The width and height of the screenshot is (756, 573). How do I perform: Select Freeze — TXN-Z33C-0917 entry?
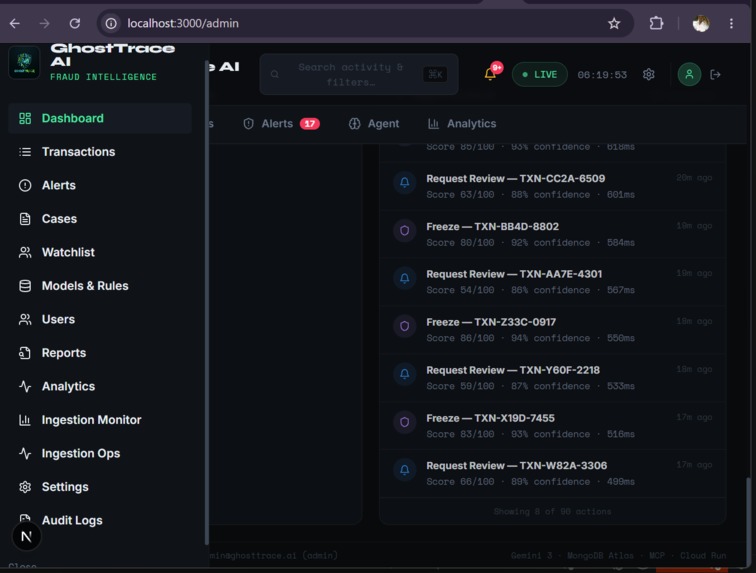coord(553,330)
